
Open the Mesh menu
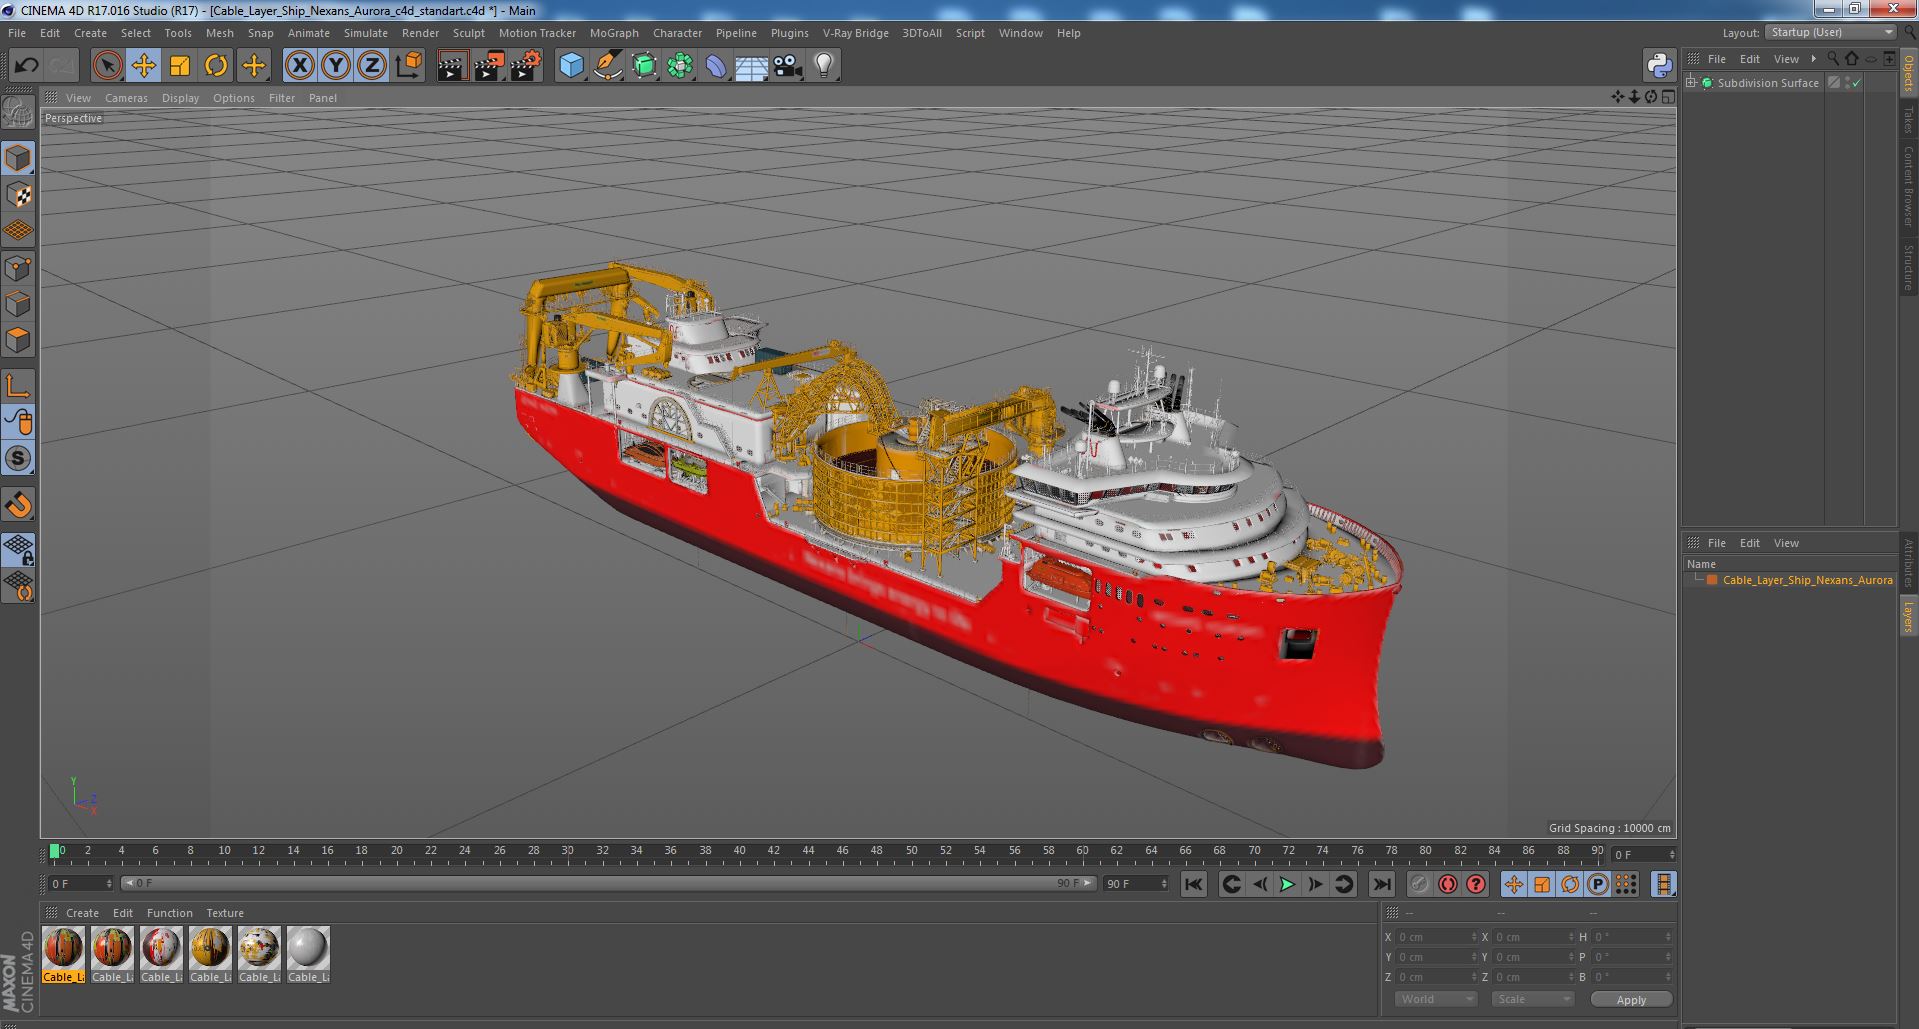pos(219,33)
